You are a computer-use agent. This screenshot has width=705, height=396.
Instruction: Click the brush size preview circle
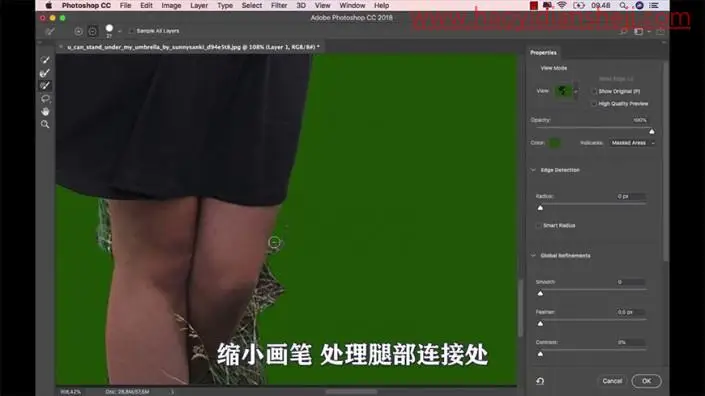click(109, 29)
